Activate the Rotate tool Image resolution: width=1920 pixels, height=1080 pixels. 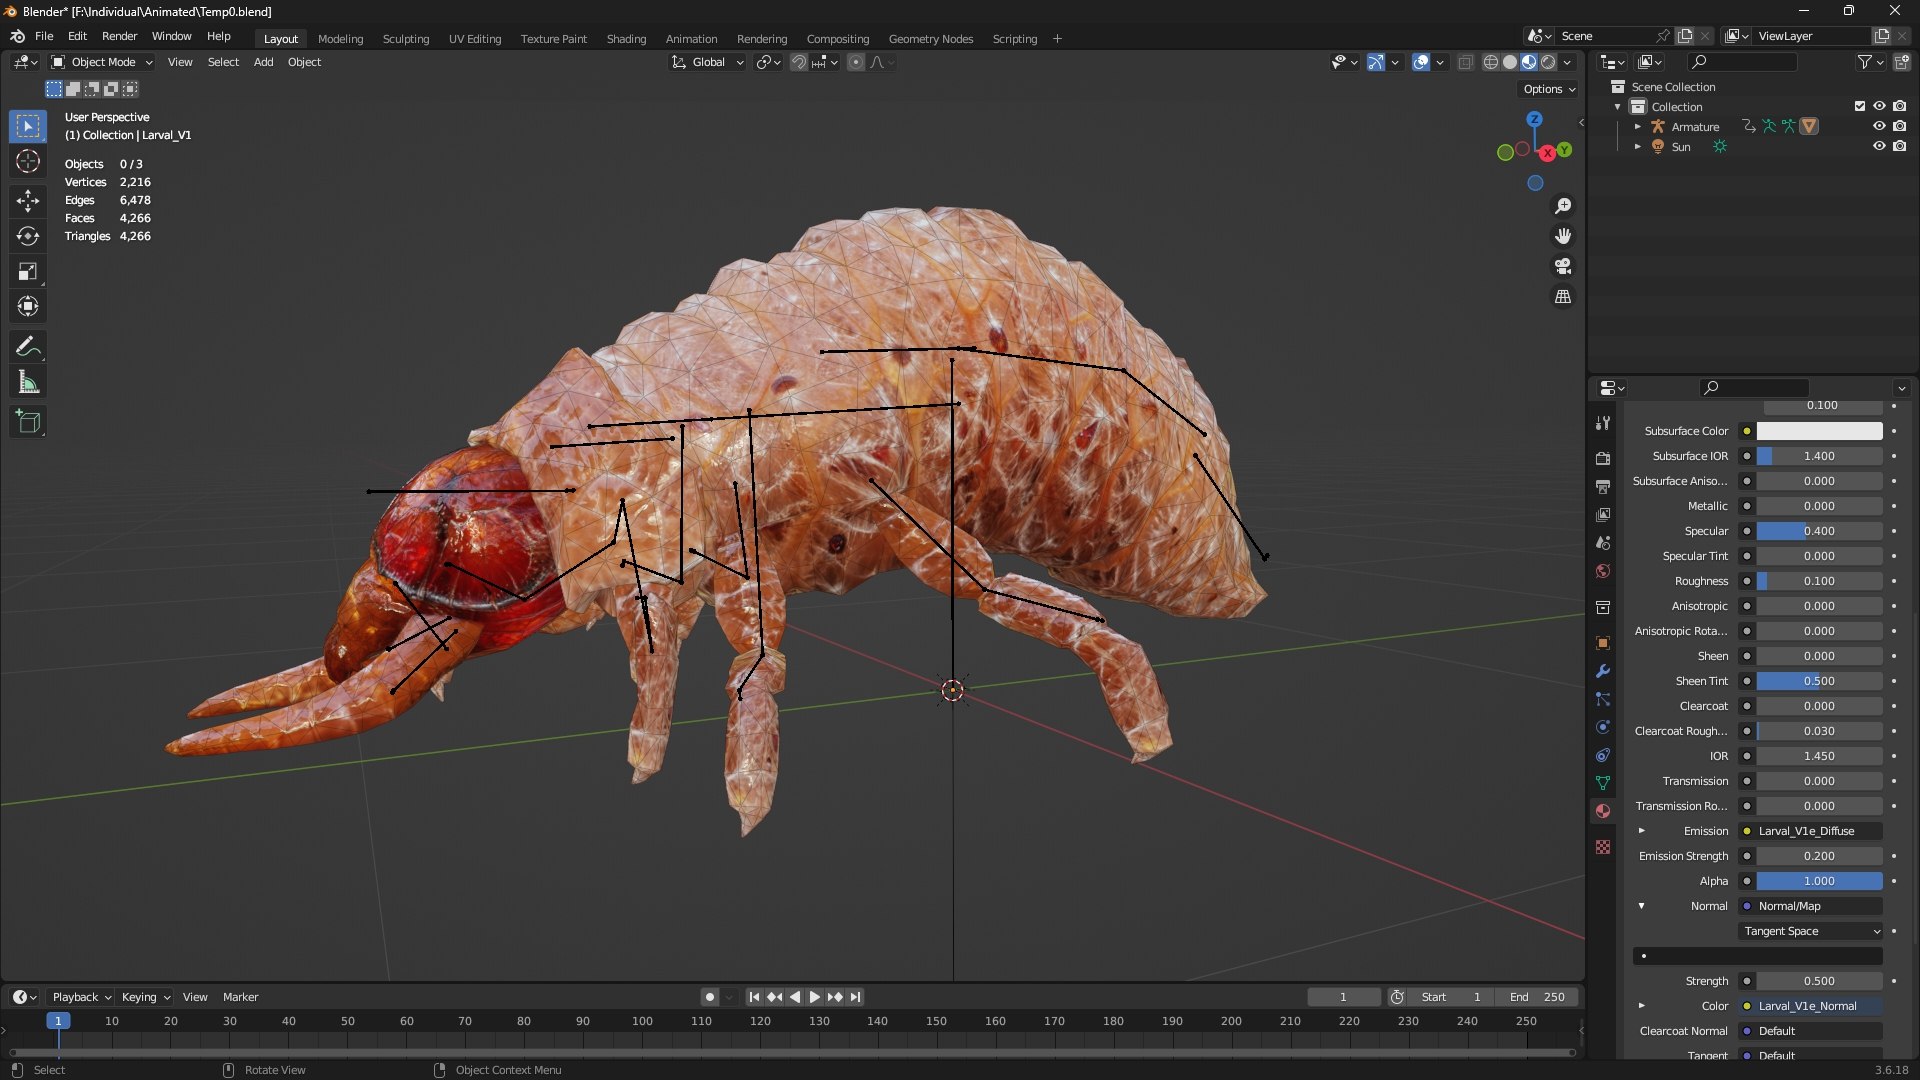28,236
